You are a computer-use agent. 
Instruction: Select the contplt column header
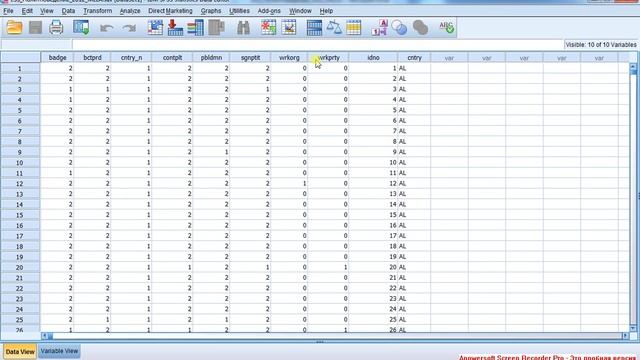[172, 58]
